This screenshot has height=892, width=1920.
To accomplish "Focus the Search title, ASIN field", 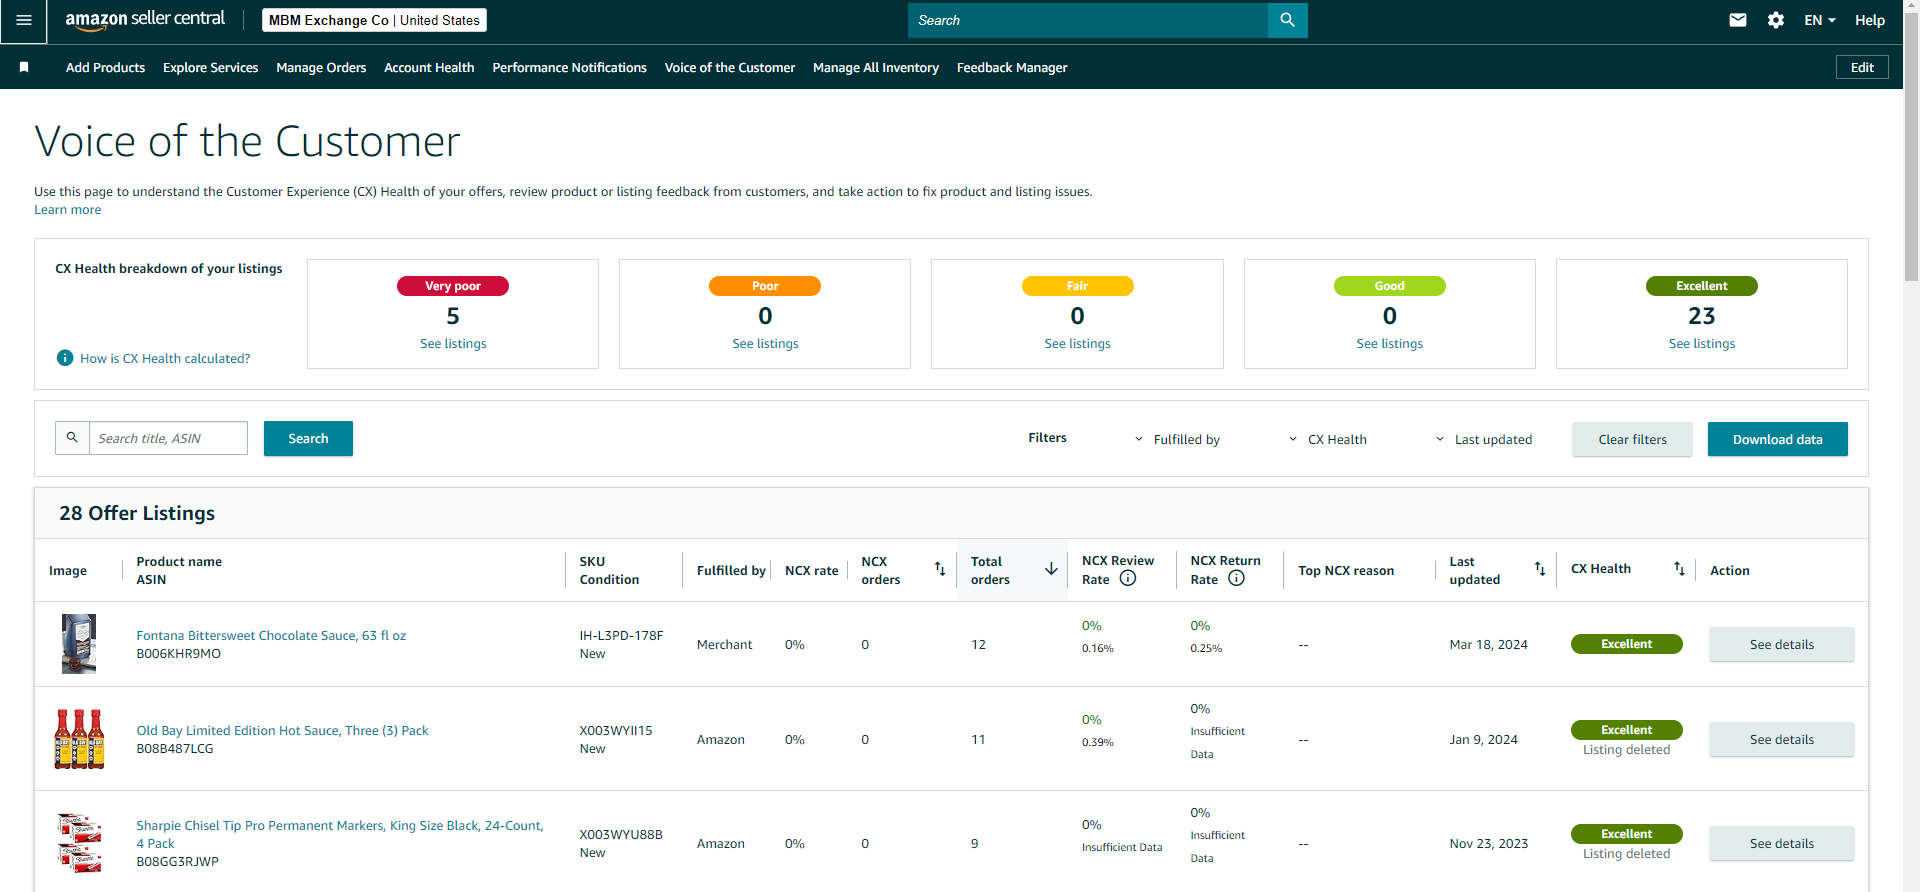I will (x=168, y=438).
